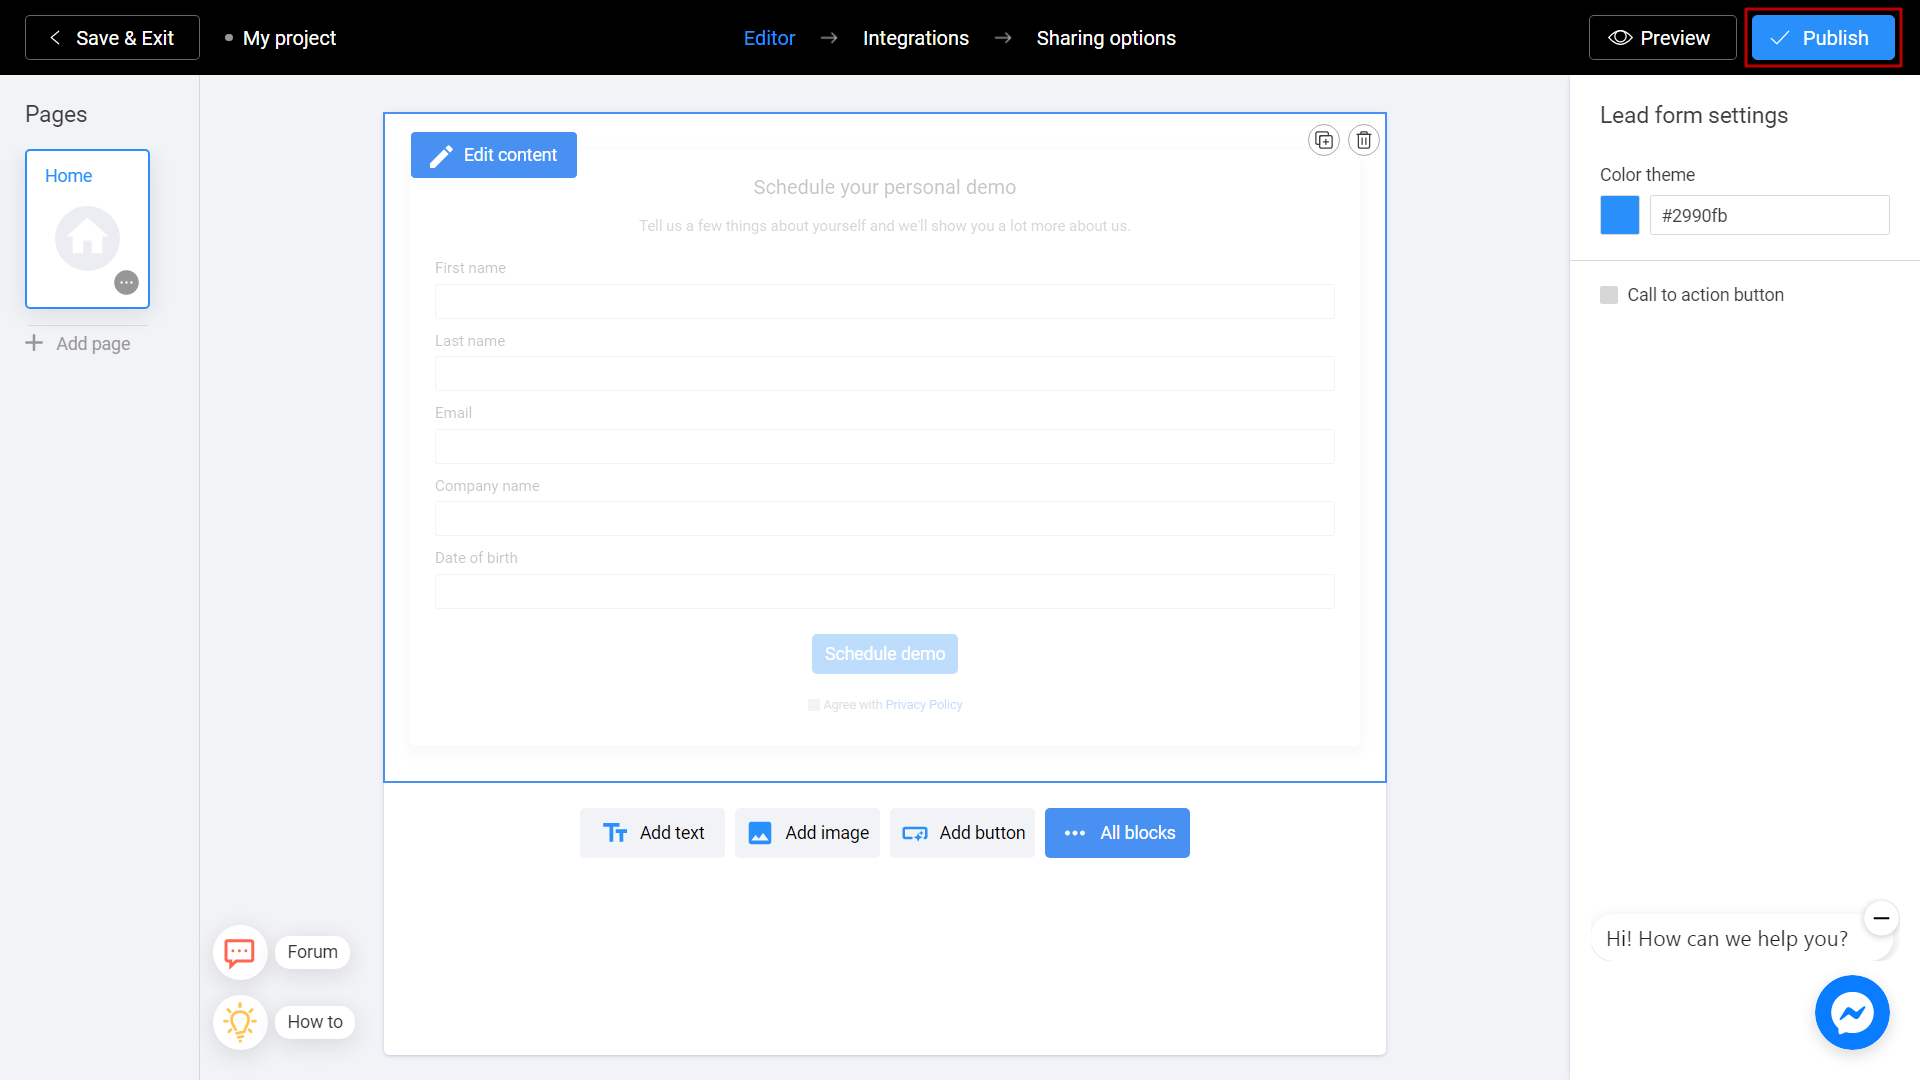
Task: Click the 'Hi! How can we help you?' message
Action: (x=1727, y=939)
